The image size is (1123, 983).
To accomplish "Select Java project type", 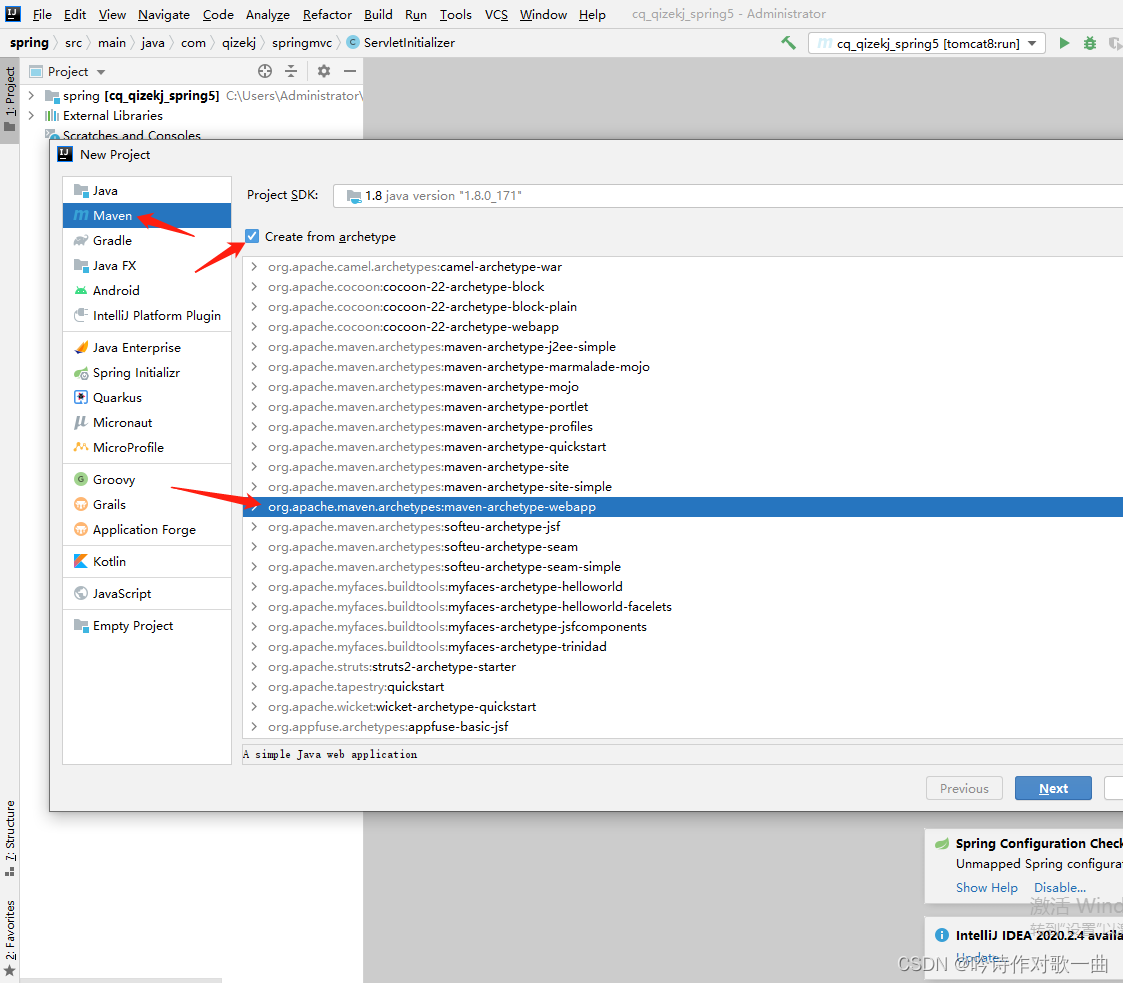I will 147,191.
